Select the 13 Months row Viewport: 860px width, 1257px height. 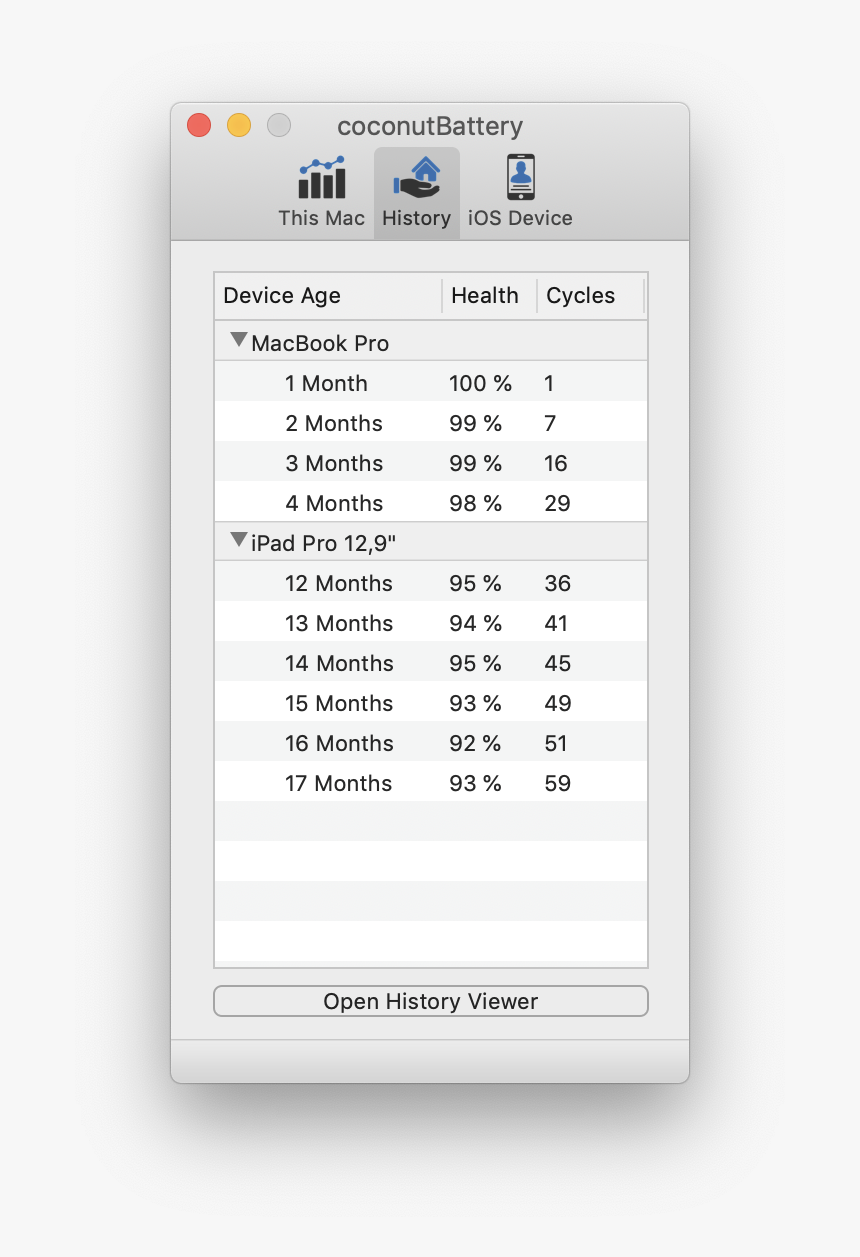pyautogui.click(x=431, y=623)
